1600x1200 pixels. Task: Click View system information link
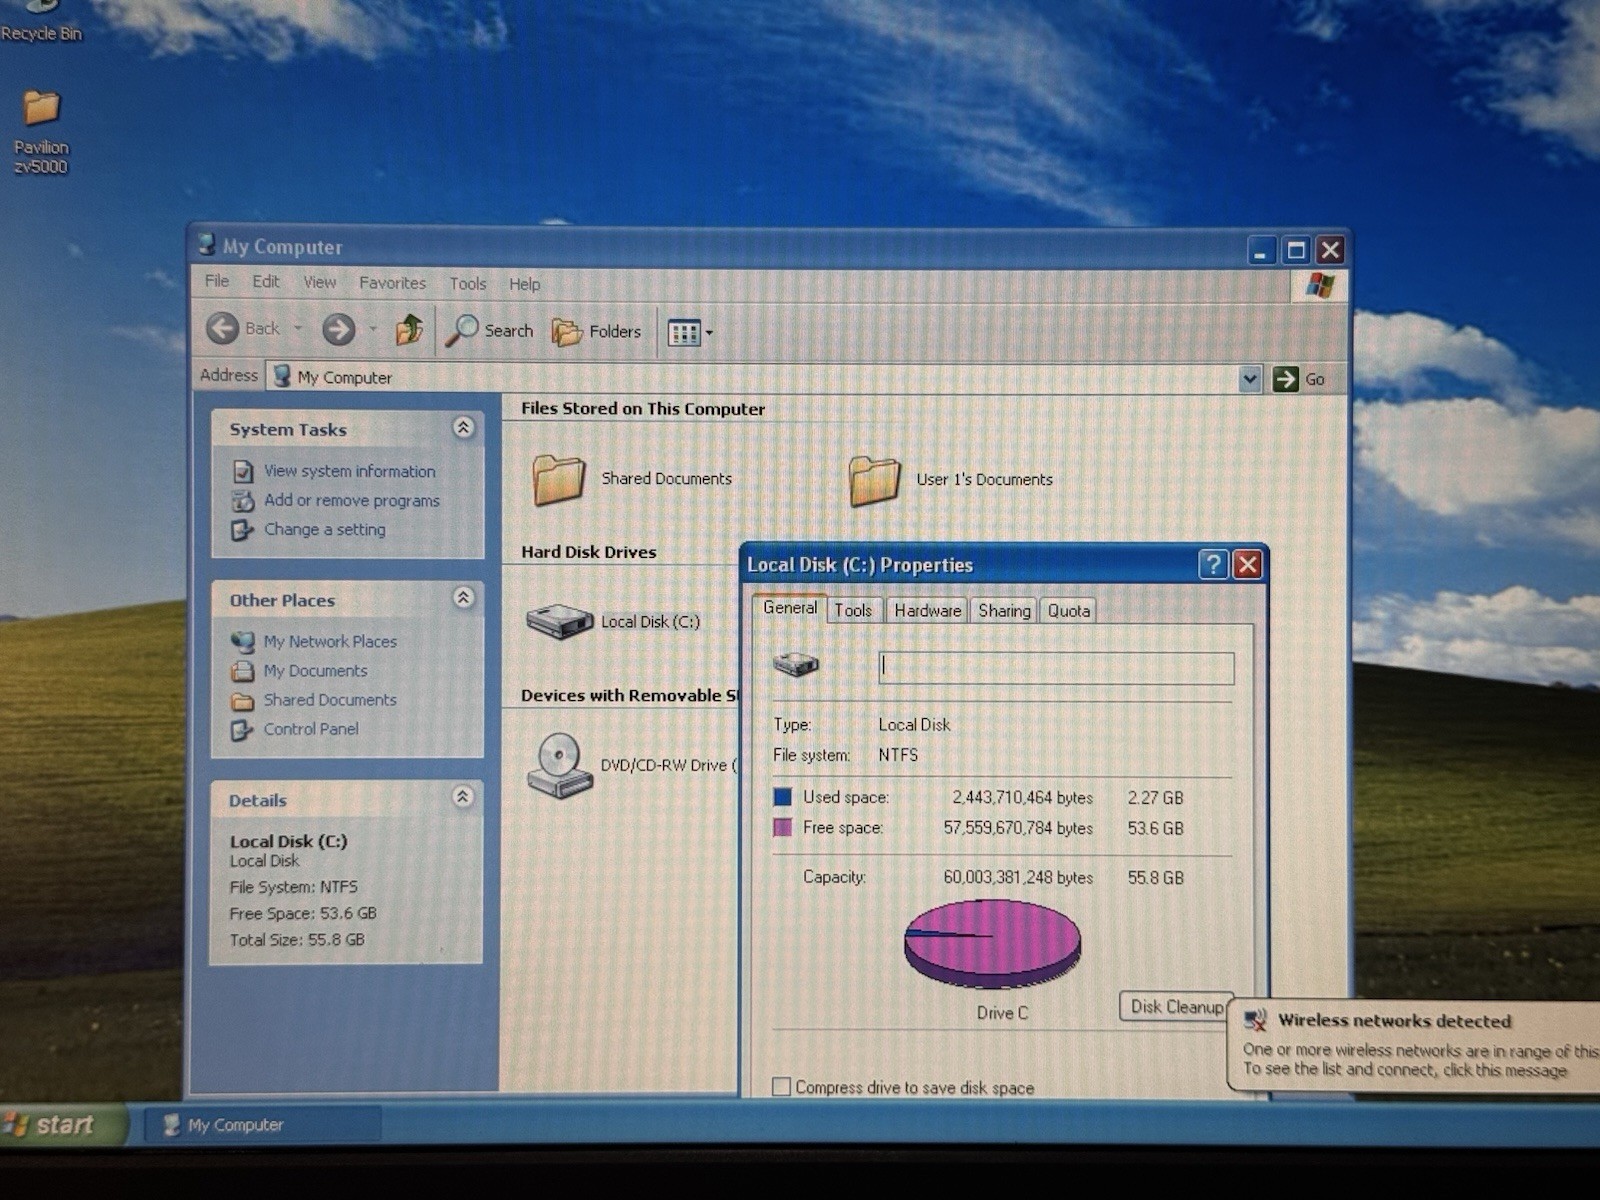(349, 471)
